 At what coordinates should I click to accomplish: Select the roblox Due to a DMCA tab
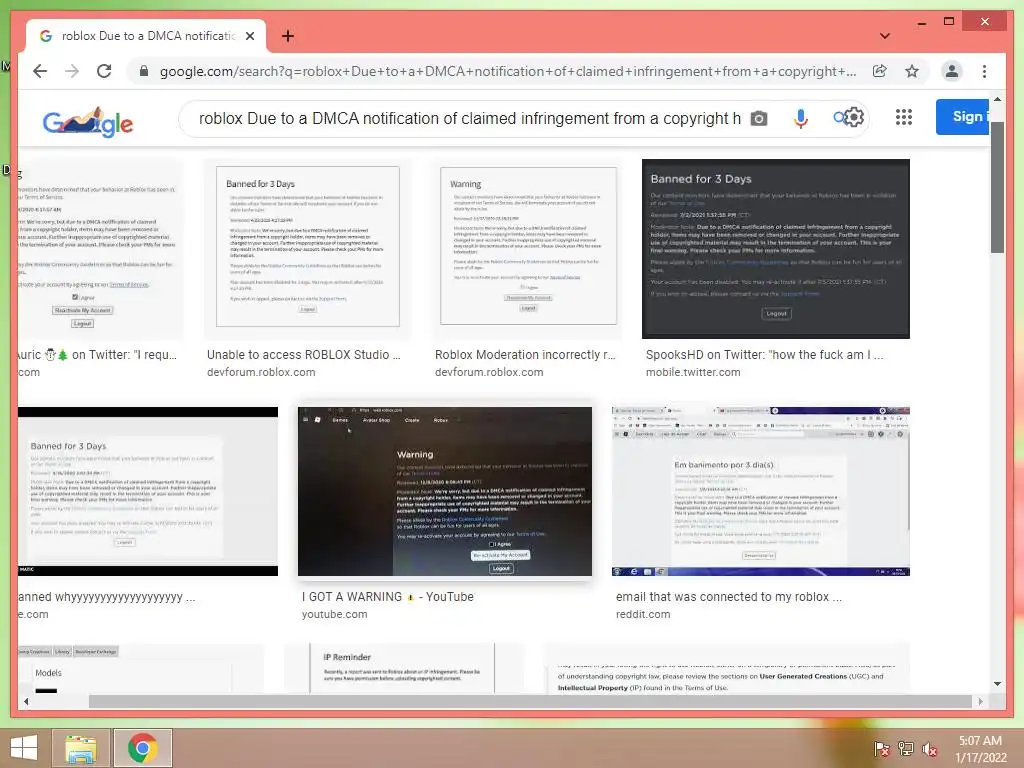coord(145,36)
